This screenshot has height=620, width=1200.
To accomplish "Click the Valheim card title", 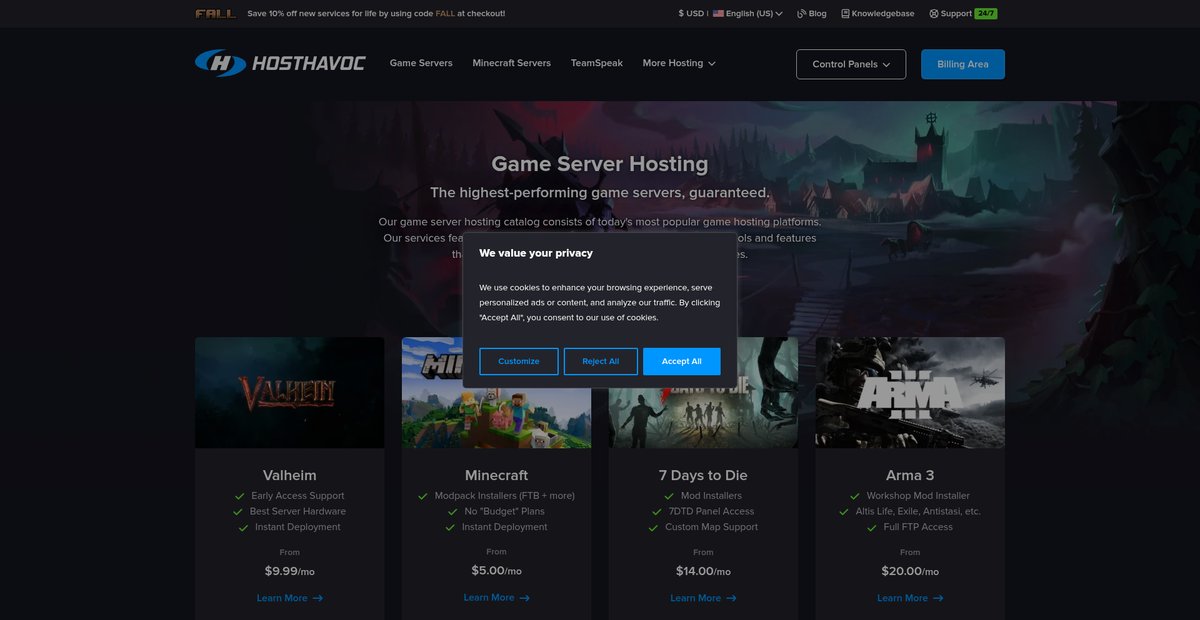I will click(x=290, y=475).
